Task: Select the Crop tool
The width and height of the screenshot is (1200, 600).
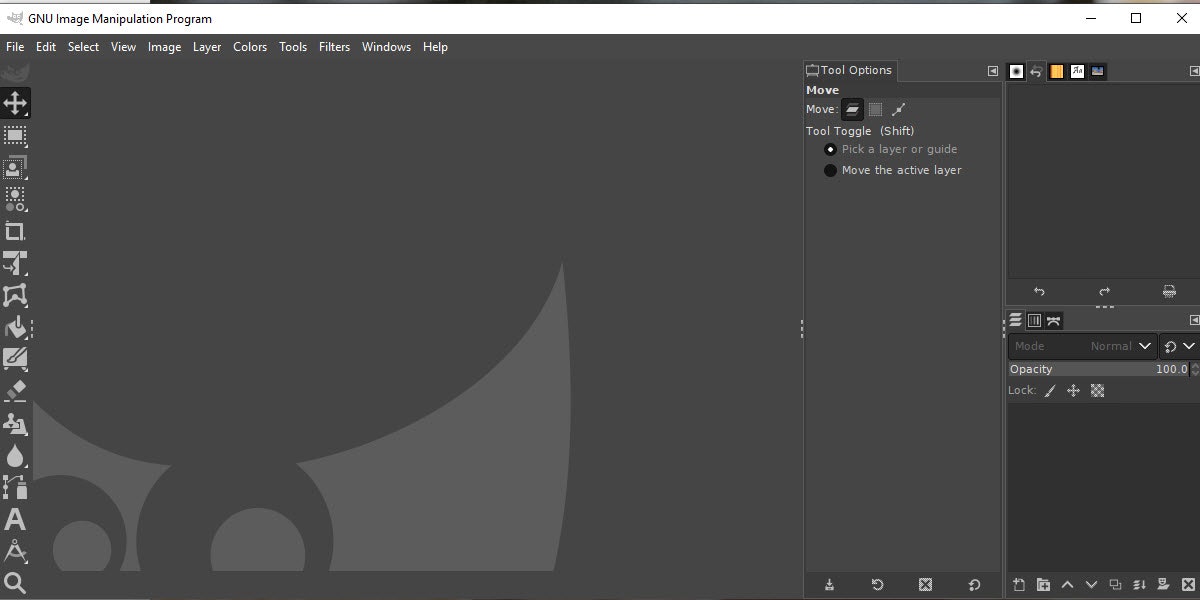Action: (15, 231)
